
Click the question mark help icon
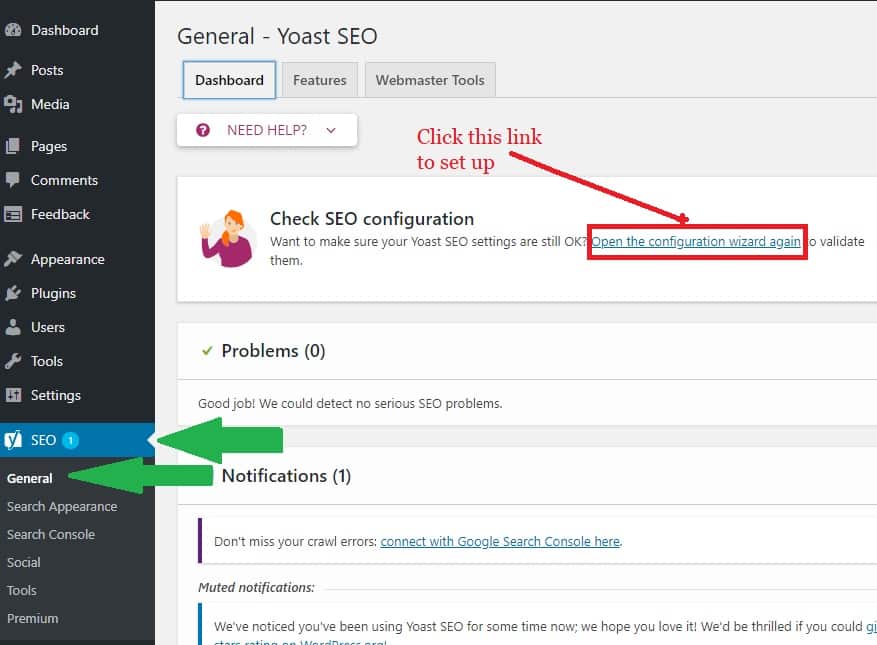coord(203,130)
